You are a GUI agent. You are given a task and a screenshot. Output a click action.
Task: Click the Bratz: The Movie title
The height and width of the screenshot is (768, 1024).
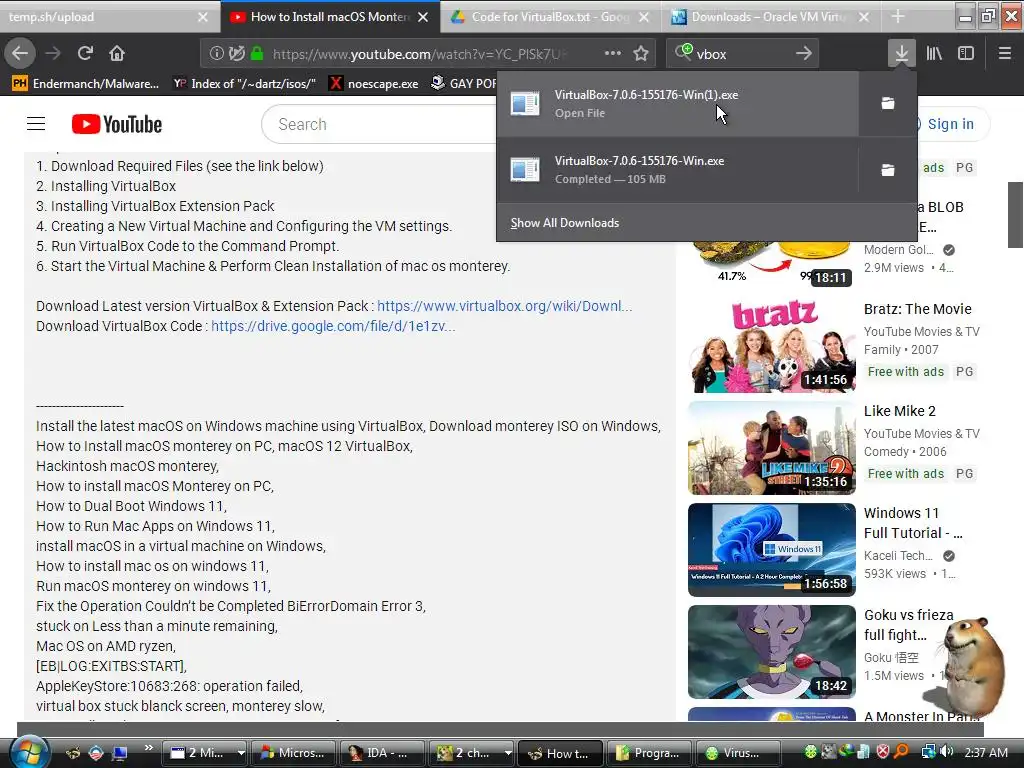coord(918,309)
